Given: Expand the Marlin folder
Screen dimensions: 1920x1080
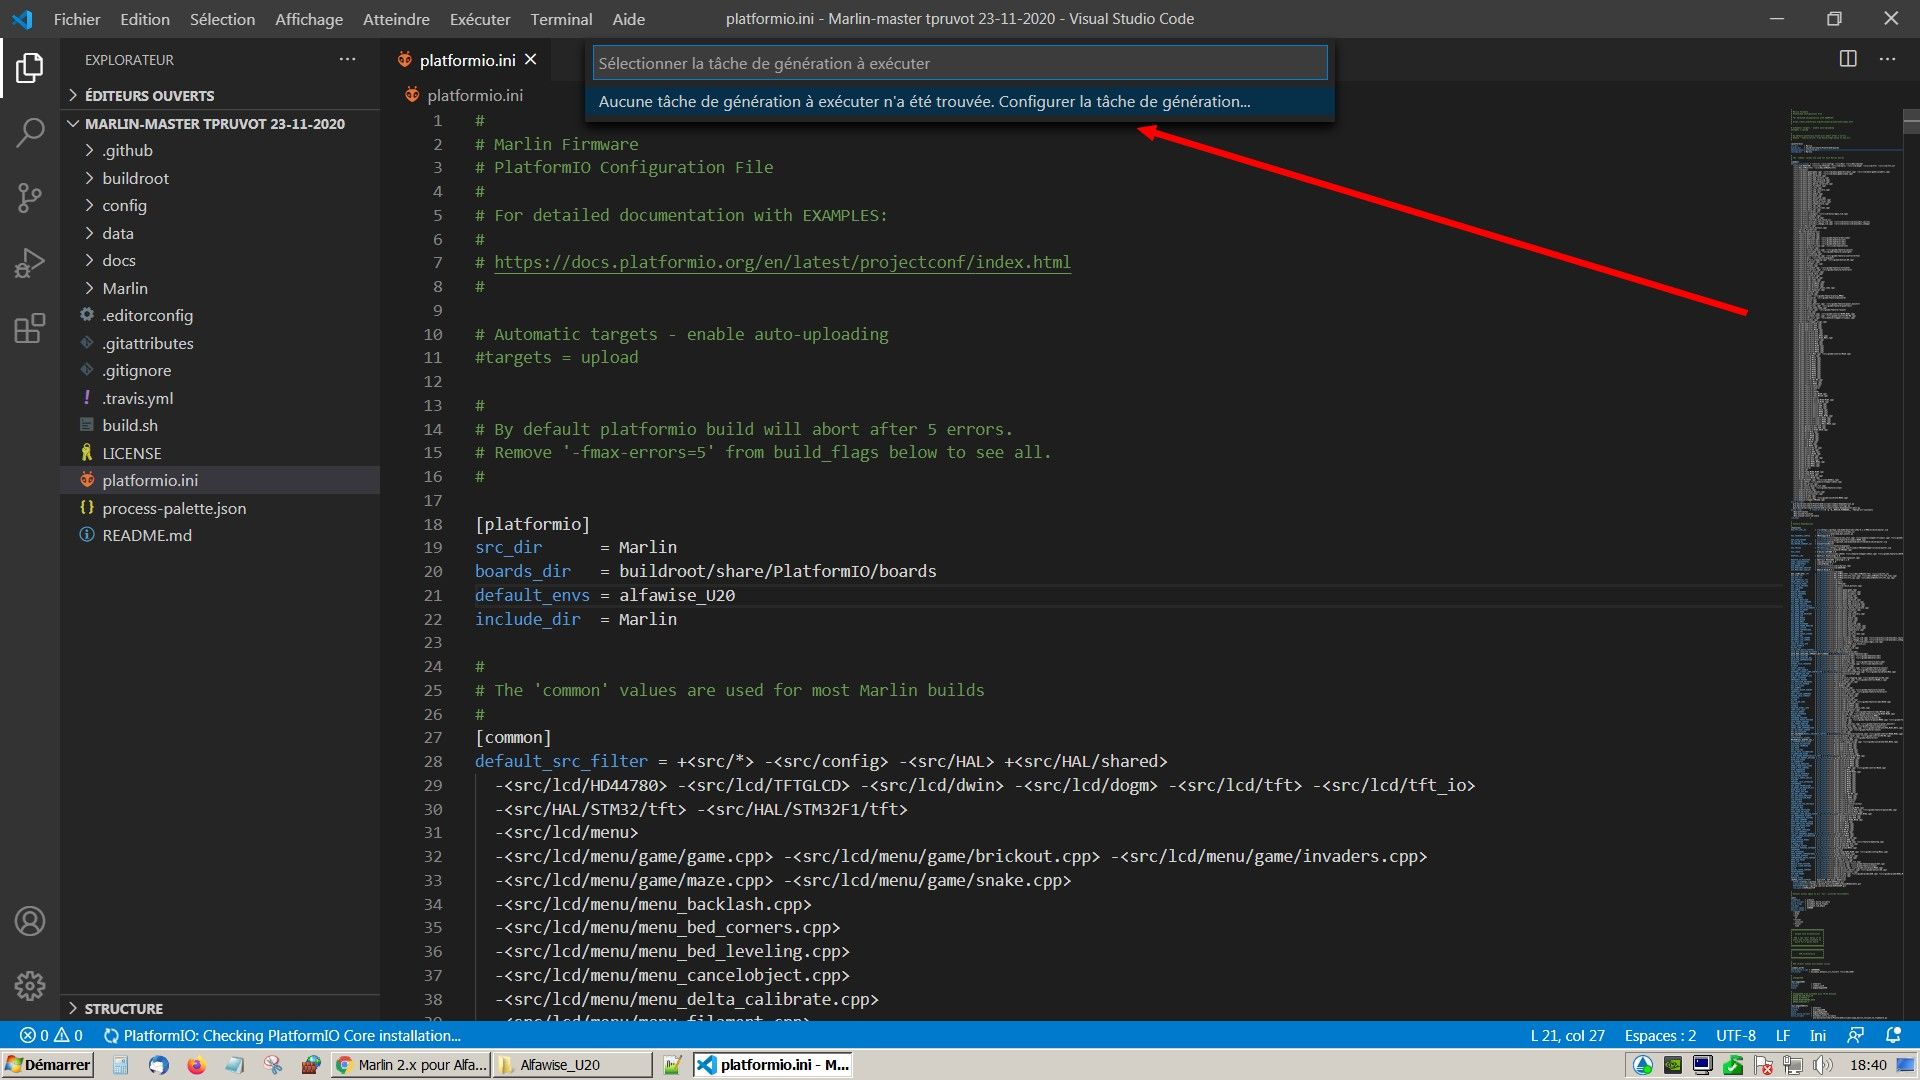Looking at the screenshot, I should [220, 288].
